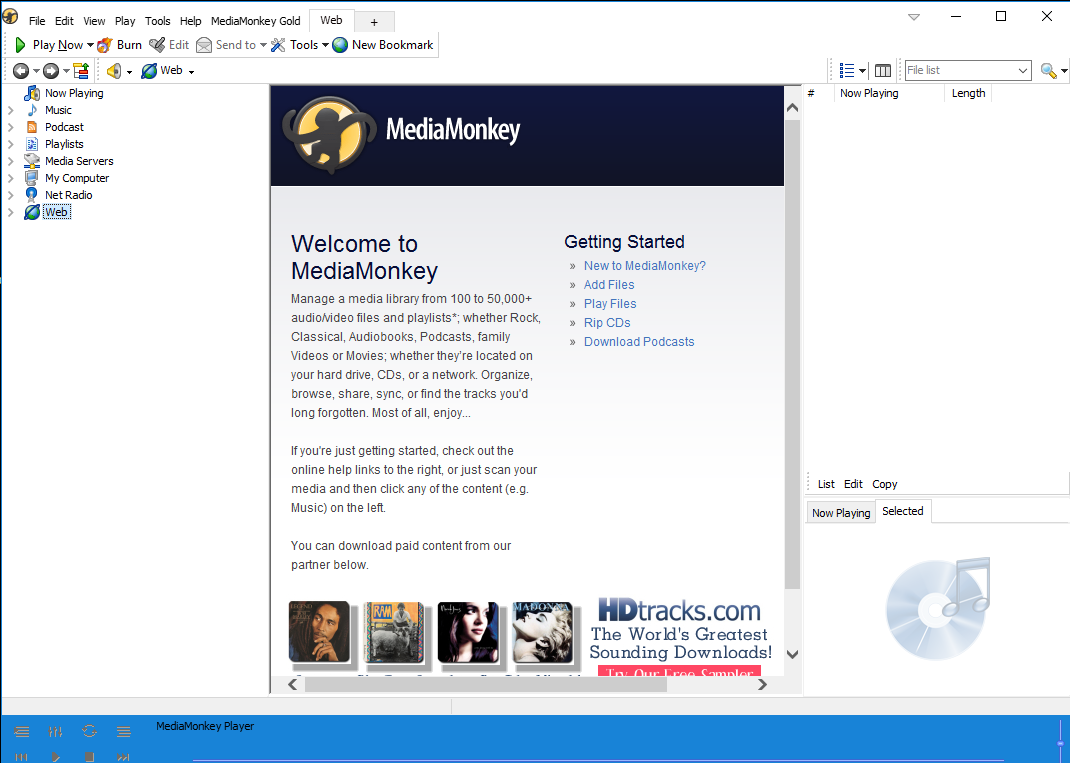Click the speaker icon in the toolbar

pyautogui.click(x=114, y=70)
